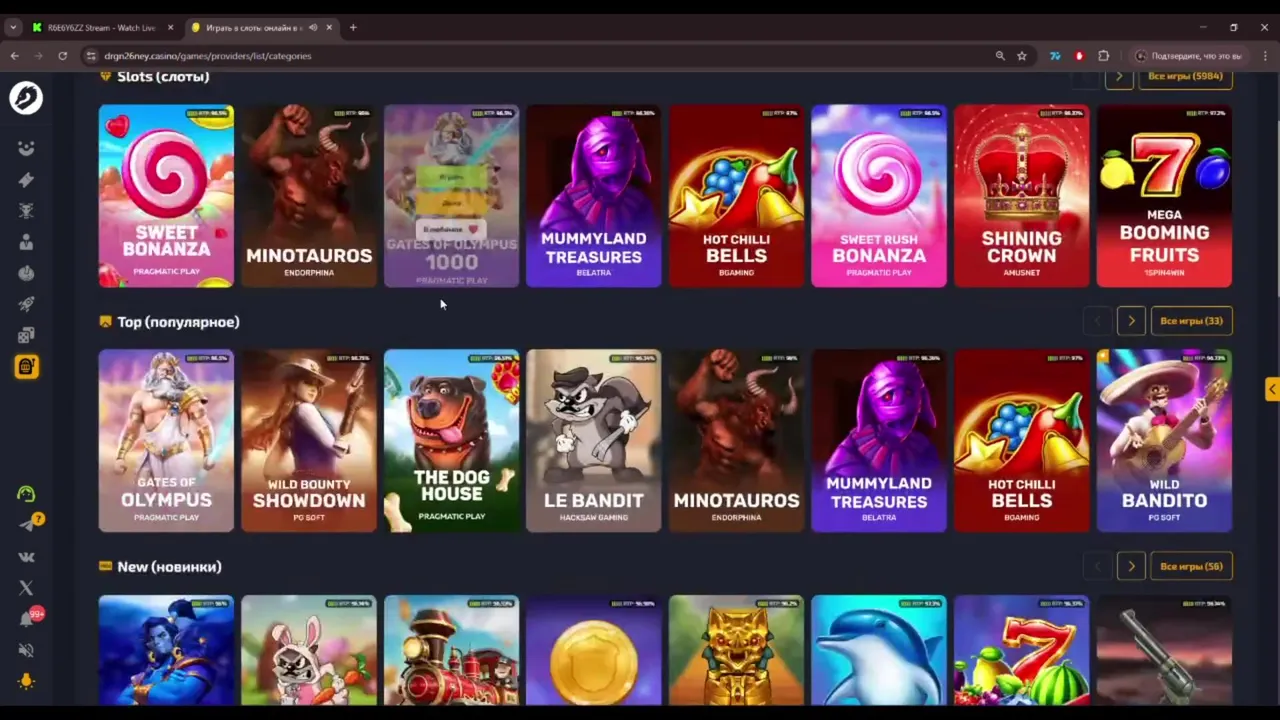Open Sweet Bonanza slot thumbnail
This screenshot has height=720, width=1280.
click(x=166, y=196)
